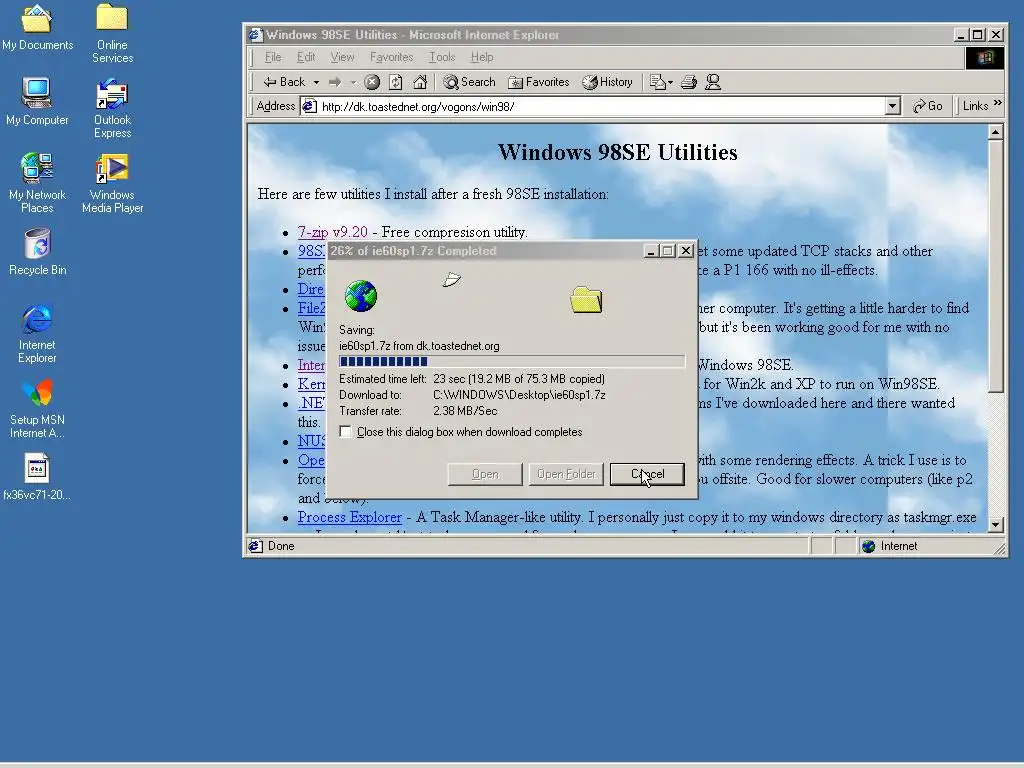1024x768 pixels.
Task: Click the globe icon in download dialog
Action: 360,296
